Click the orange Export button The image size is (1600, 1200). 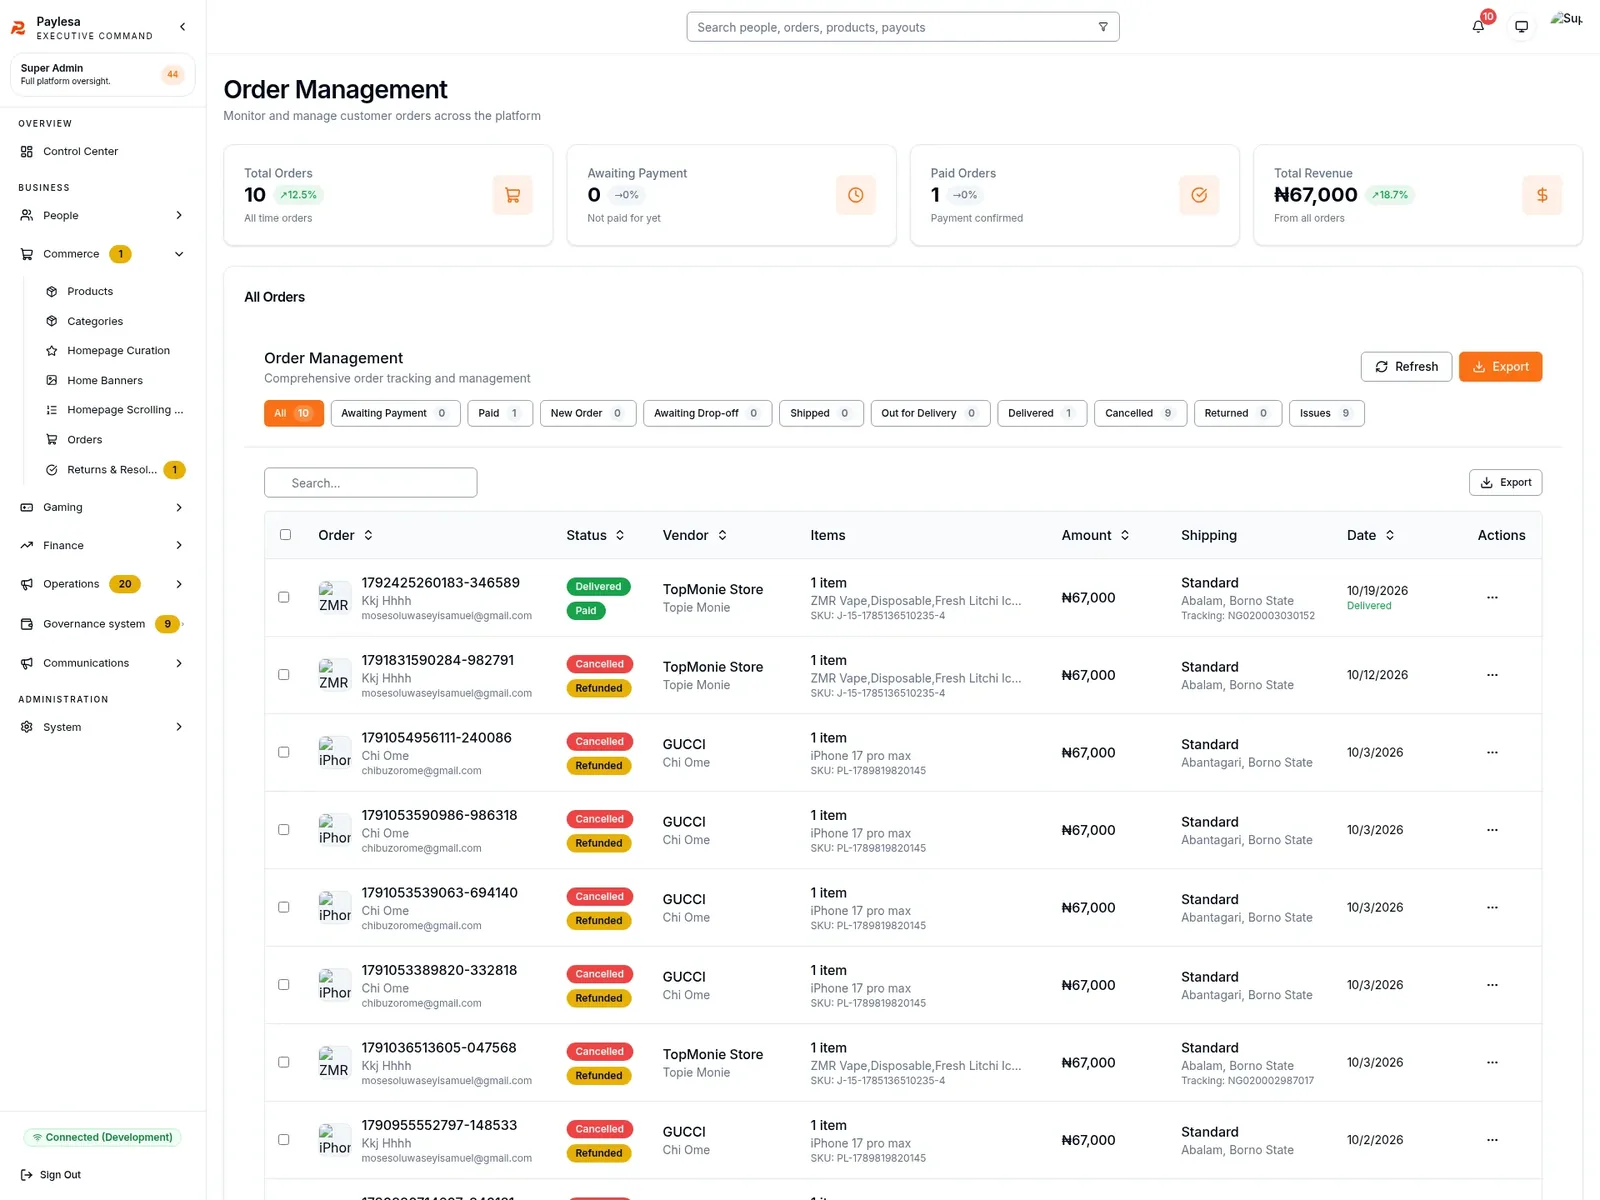(1500, 367)
